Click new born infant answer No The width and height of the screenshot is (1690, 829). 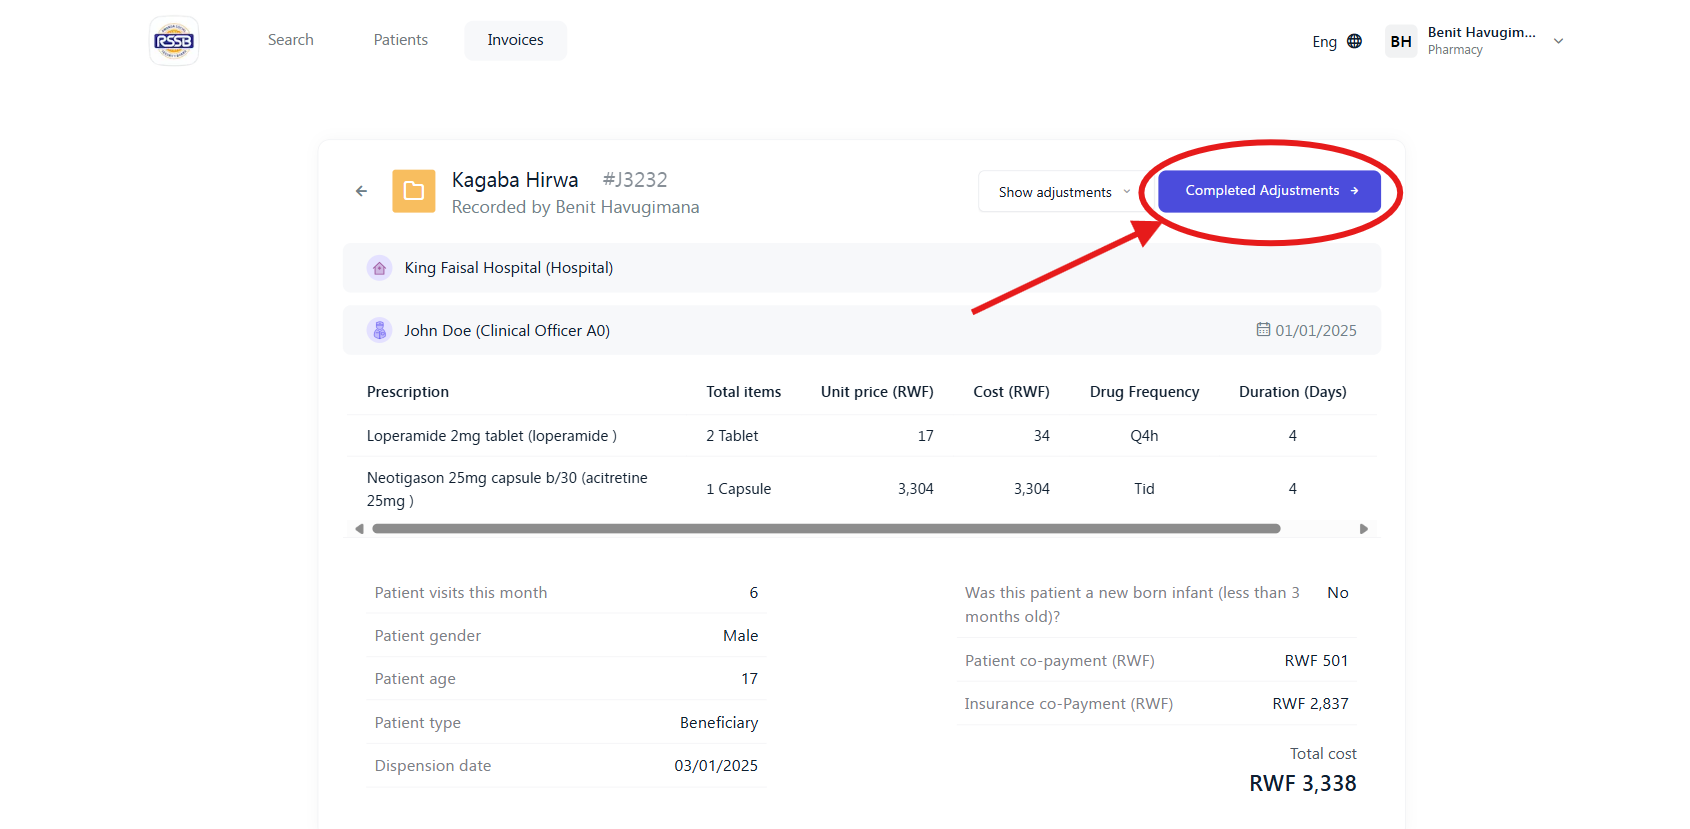(1338, 593)
